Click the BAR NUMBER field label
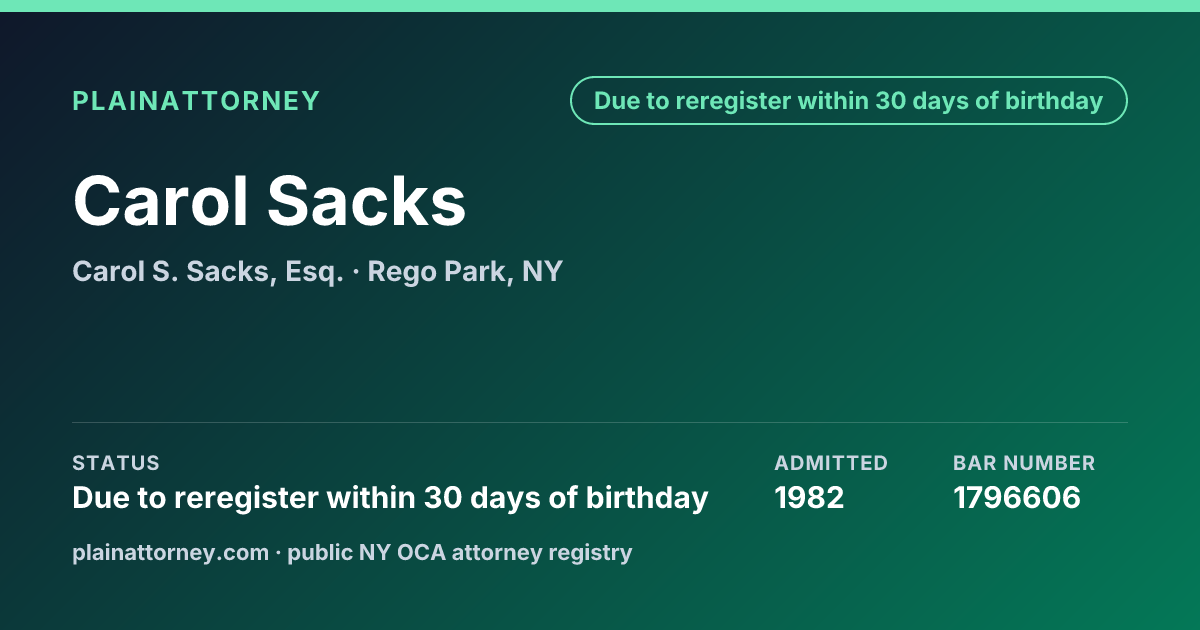Image resolution: width=1200 pixels, height=630 pixels. [1024, 463]
